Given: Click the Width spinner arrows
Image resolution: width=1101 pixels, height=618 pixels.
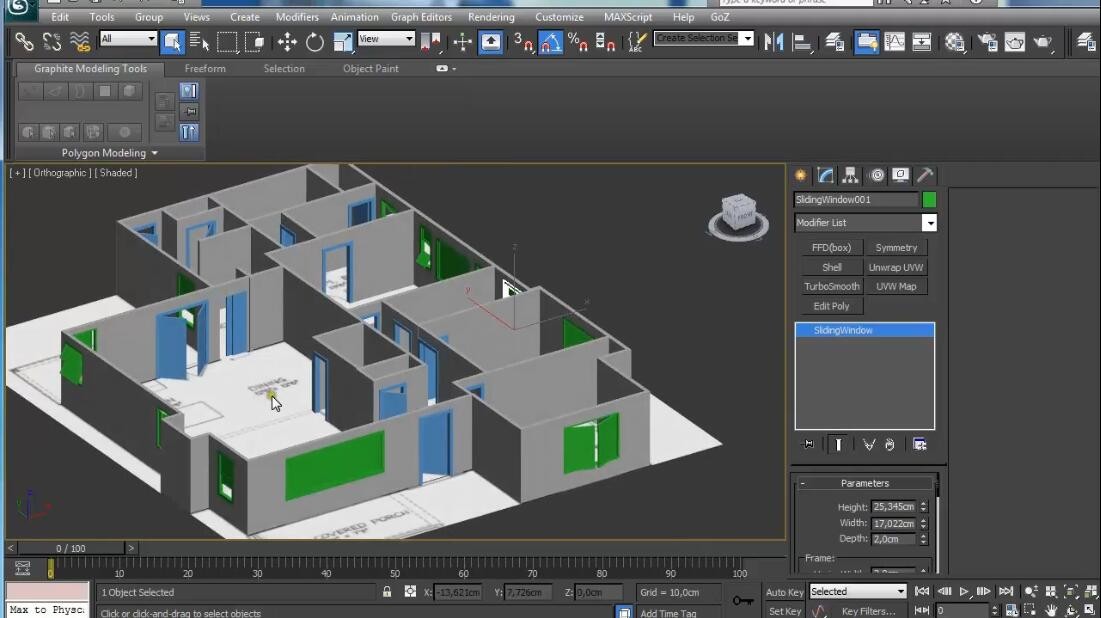Looking at the screenshot, I should coord(923,523).
